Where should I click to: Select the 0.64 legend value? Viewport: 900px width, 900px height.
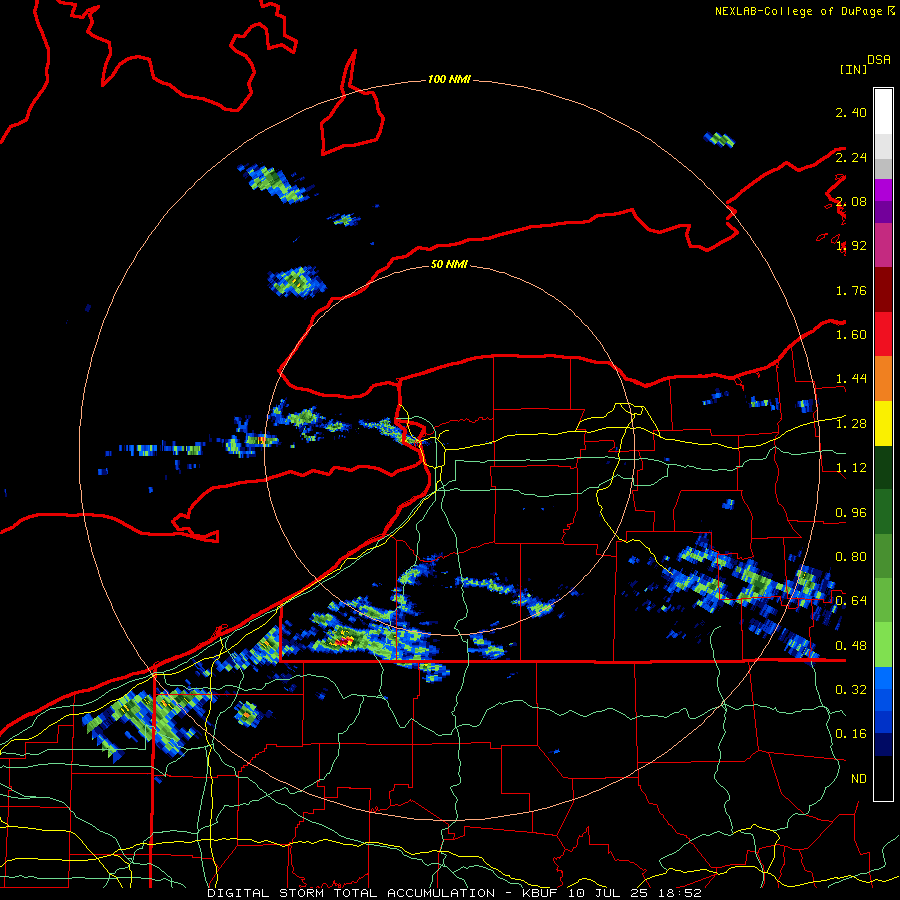pyautogui.click(x=851, y=601)
